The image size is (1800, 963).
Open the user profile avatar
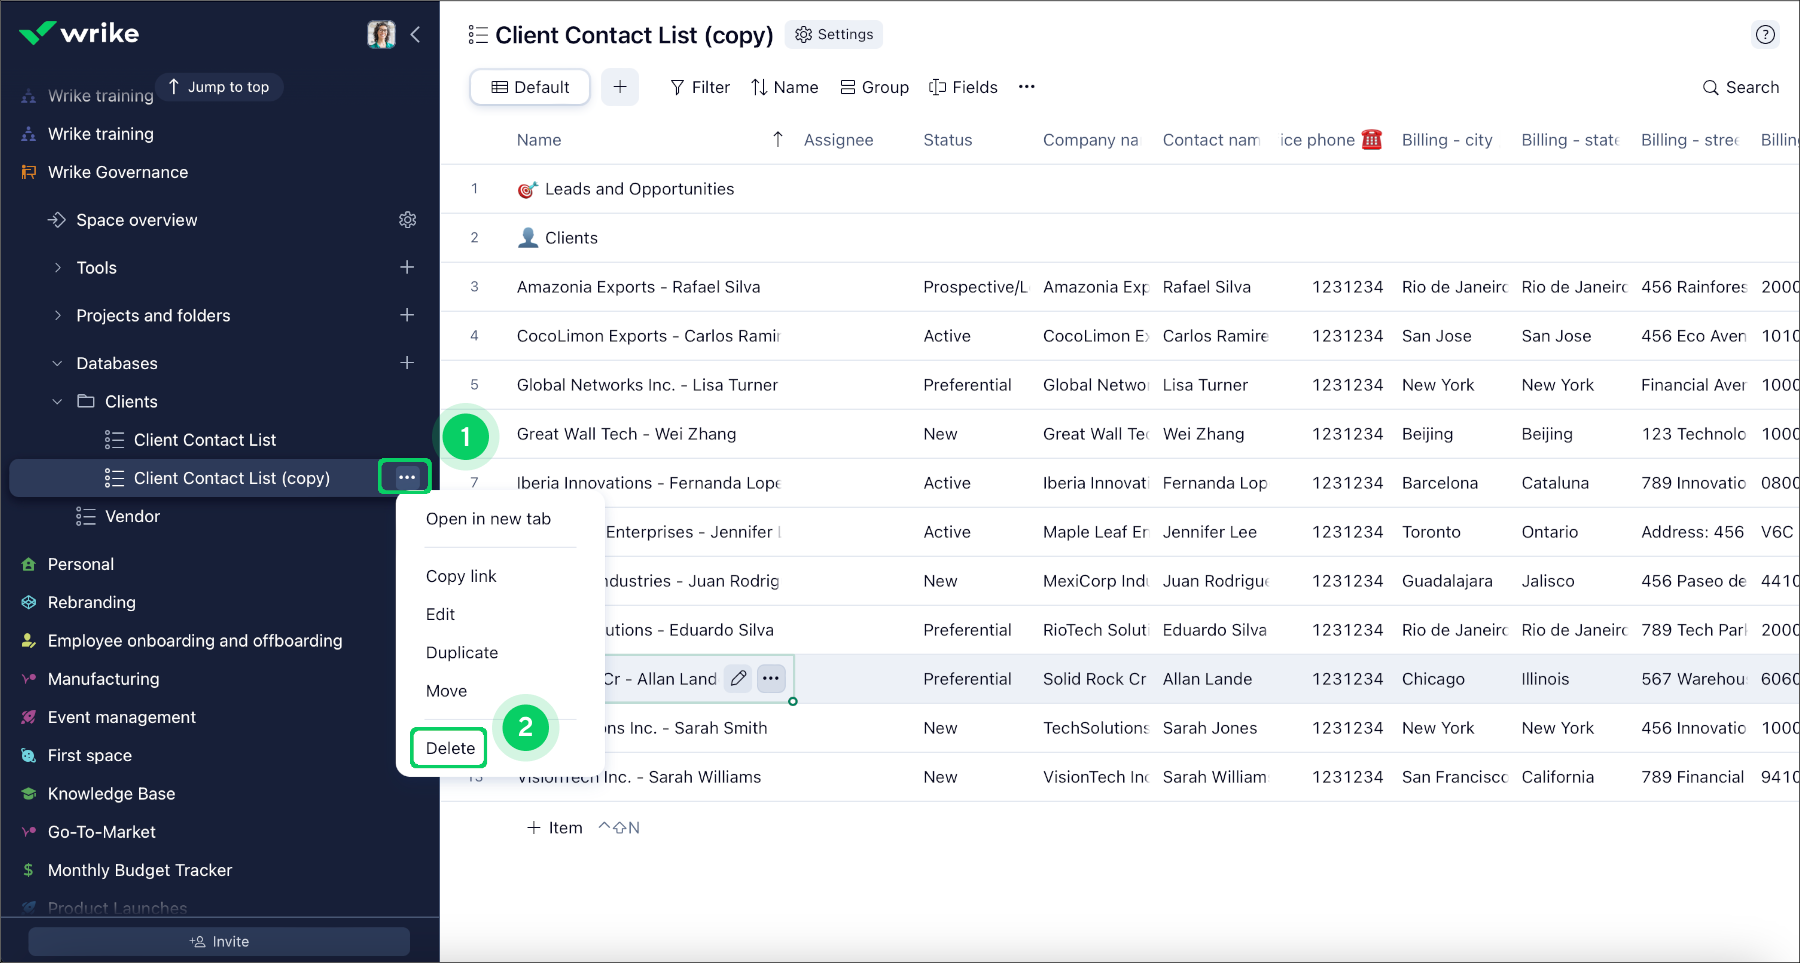[x=381, y=35]
